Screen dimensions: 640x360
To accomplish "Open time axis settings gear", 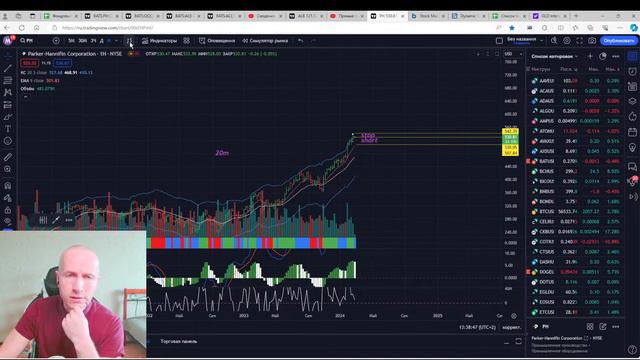I will click(514, 316).
